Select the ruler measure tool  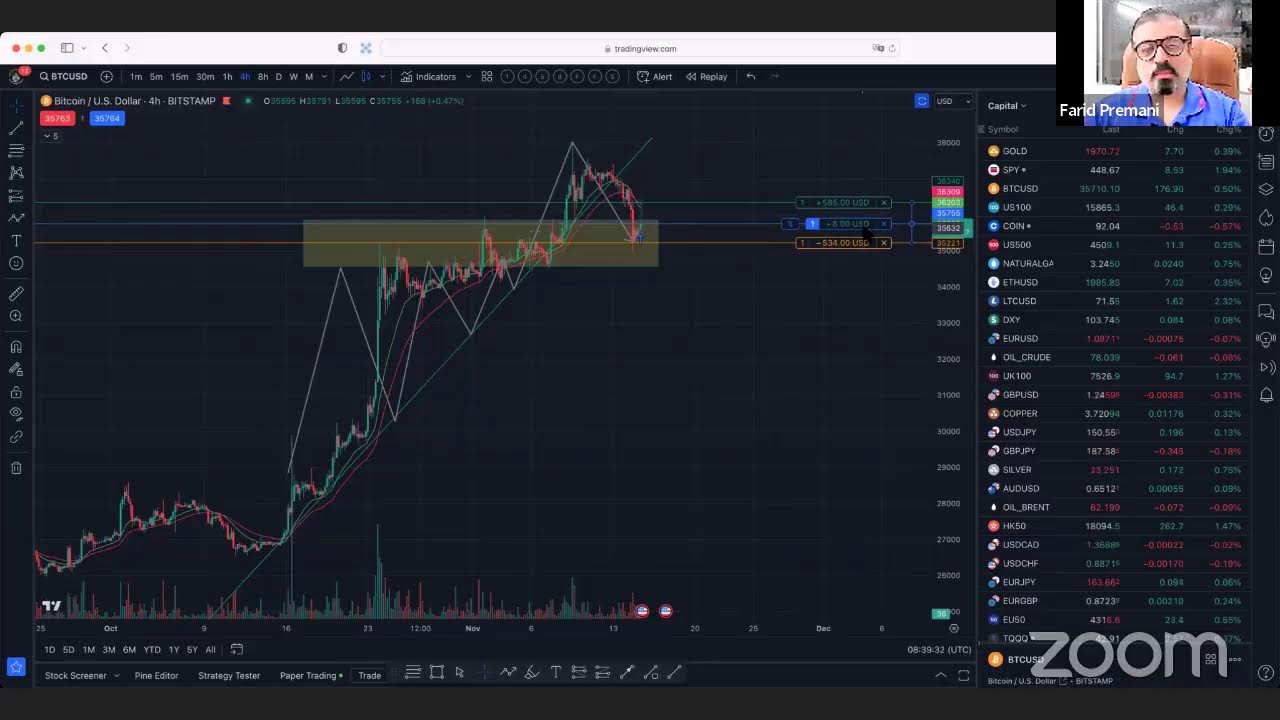click(x=16, y=294)
